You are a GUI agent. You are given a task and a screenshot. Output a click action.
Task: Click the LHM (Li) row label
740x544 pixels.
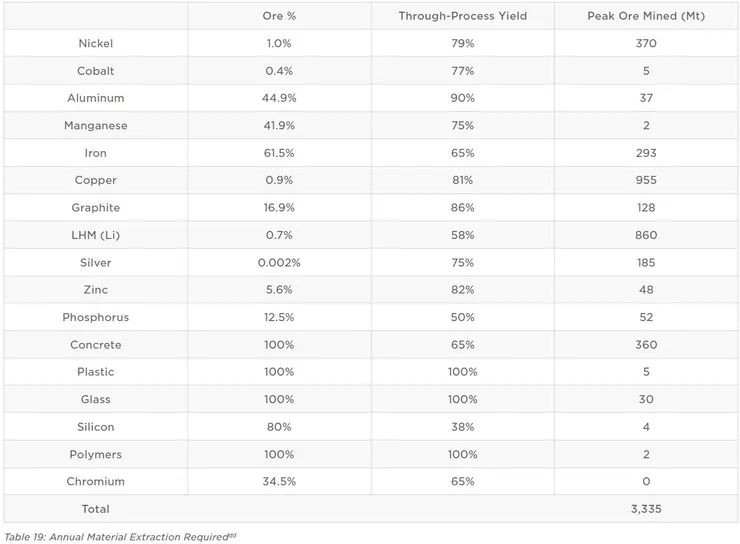tap(96, 235)
